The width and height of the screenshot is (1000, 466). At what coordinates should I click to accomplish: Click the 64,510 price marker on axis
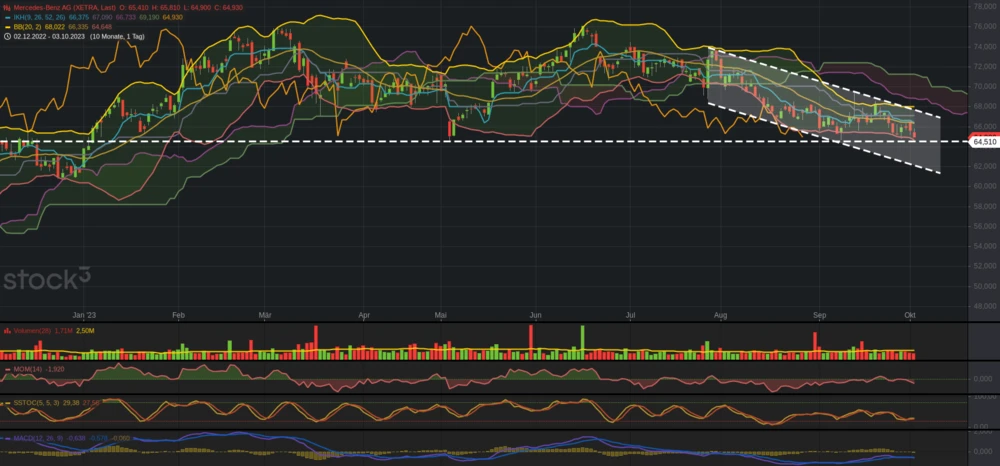[984, 142]
